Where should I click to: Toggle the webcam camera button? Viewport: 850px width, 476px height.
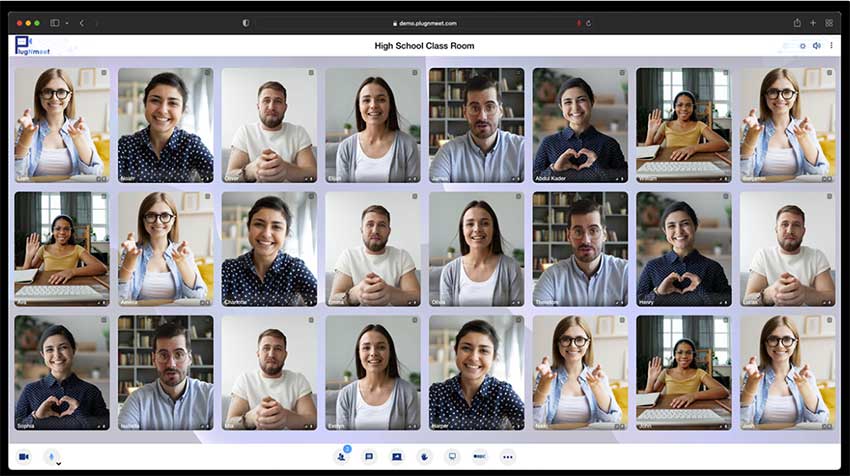click(x=24, y=457)
